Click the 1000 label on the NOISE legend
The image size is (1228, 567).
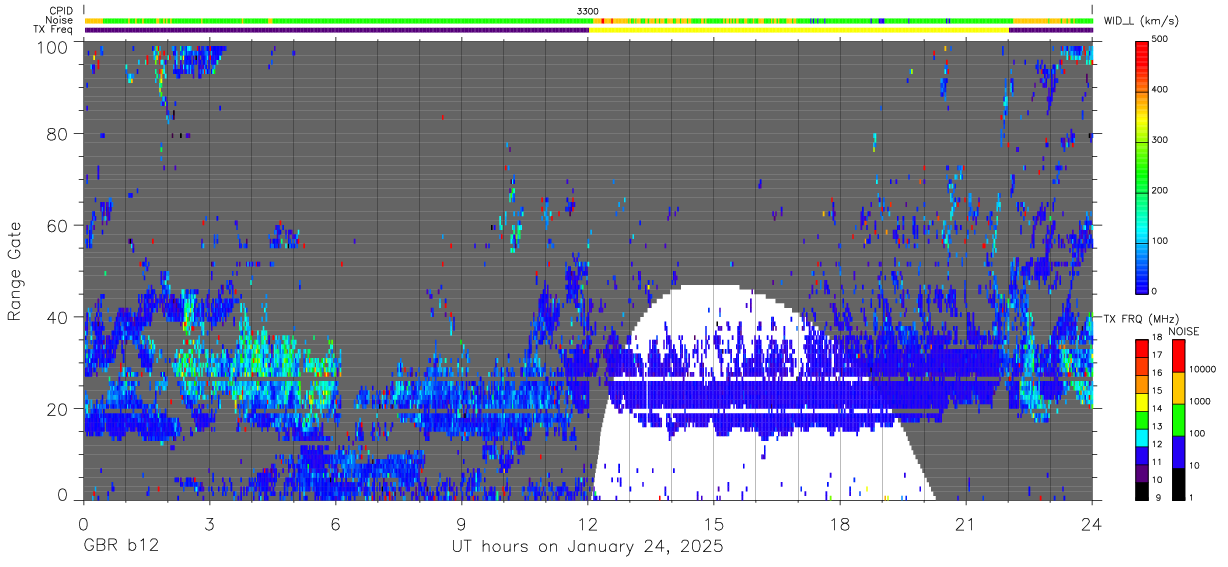click(1200, 401)
